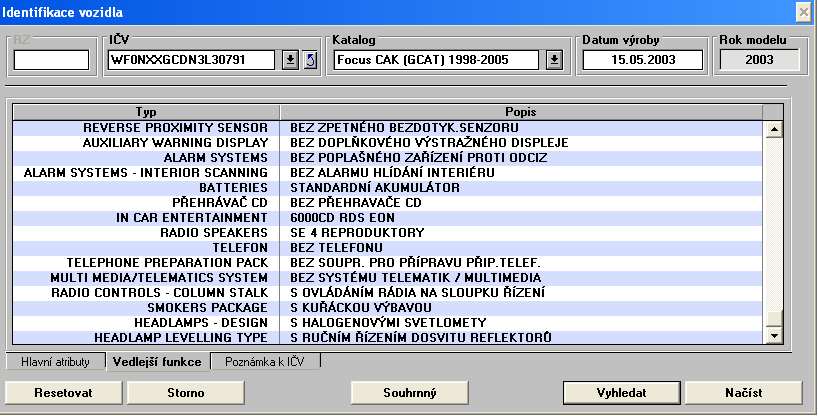The image size is (818, 416).
Task: Click the scrollbar down arrow in the table
Action: (x=773, y=337)
